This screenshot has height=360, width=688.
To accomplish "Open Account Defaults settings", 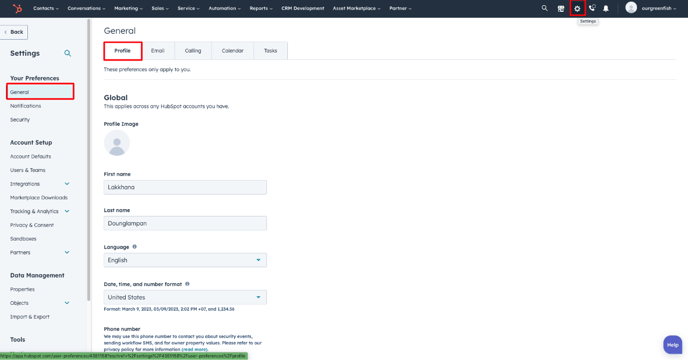I will click(30, 156).
